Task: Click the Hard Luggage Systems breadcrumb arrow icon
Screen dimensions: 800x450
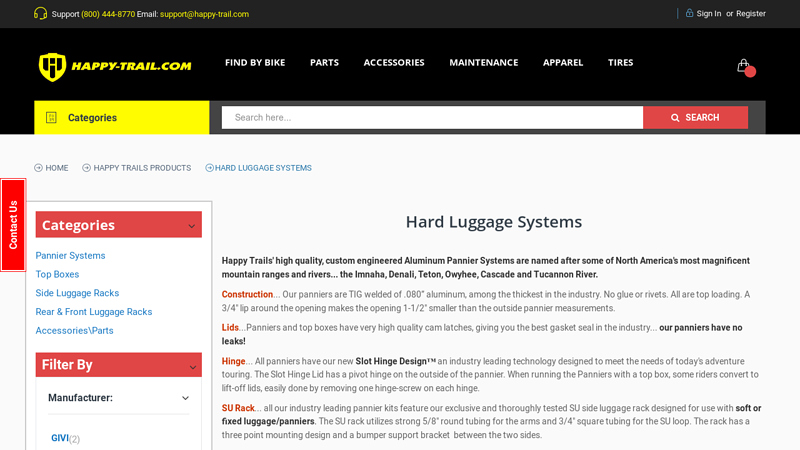Action: (210, 168)
